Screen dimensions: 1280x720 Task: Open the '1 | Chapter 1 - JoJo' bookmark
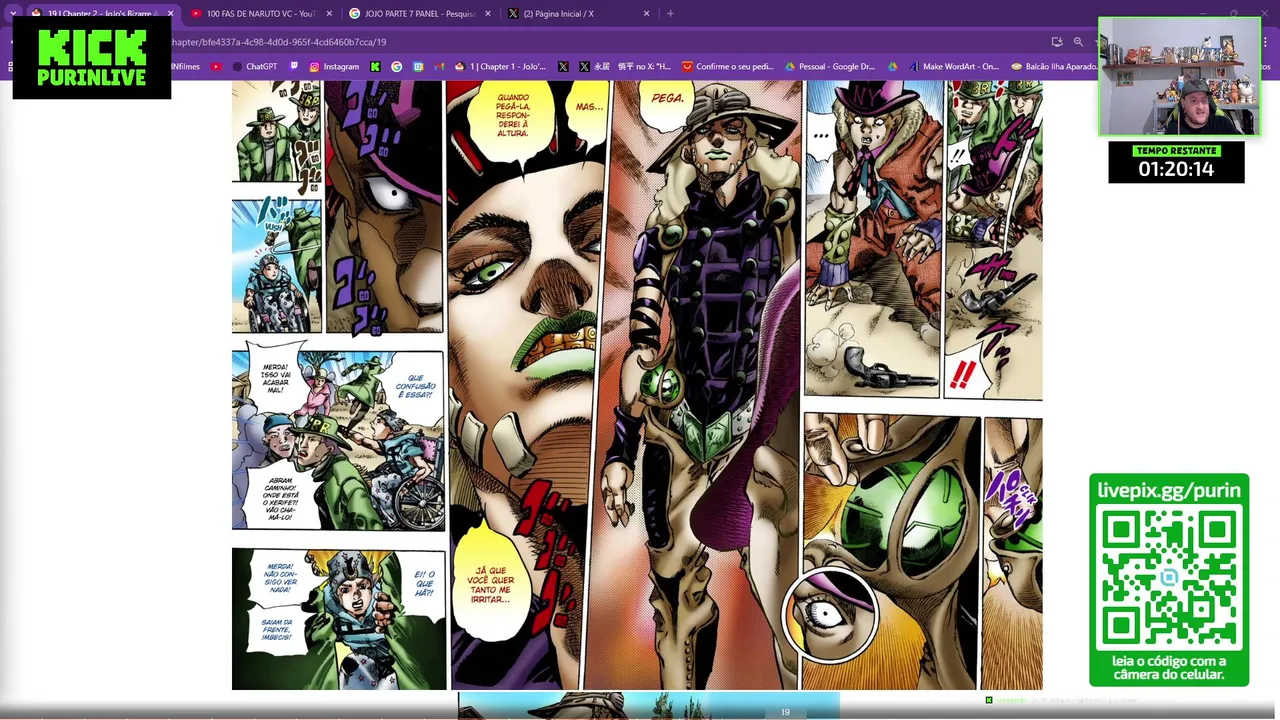click(500, 67)
